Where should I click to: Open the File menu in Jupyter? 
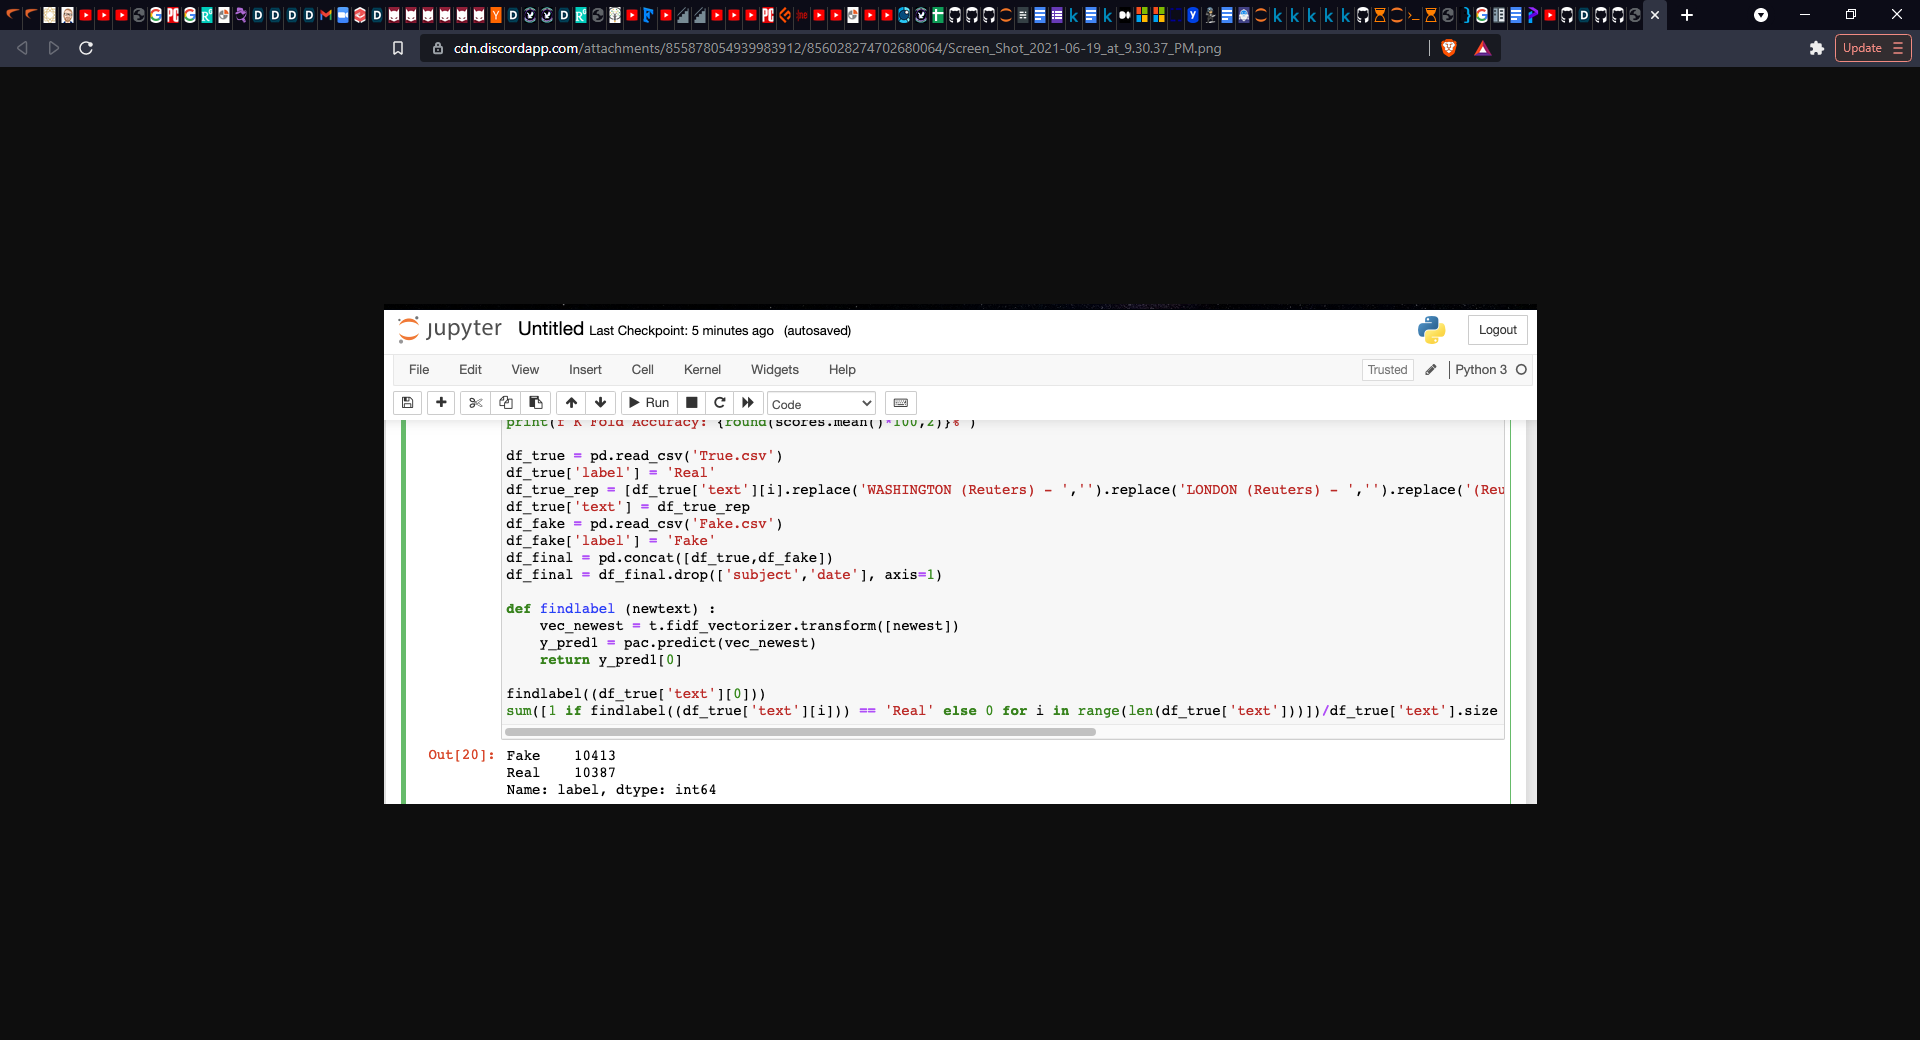point(419,370)
